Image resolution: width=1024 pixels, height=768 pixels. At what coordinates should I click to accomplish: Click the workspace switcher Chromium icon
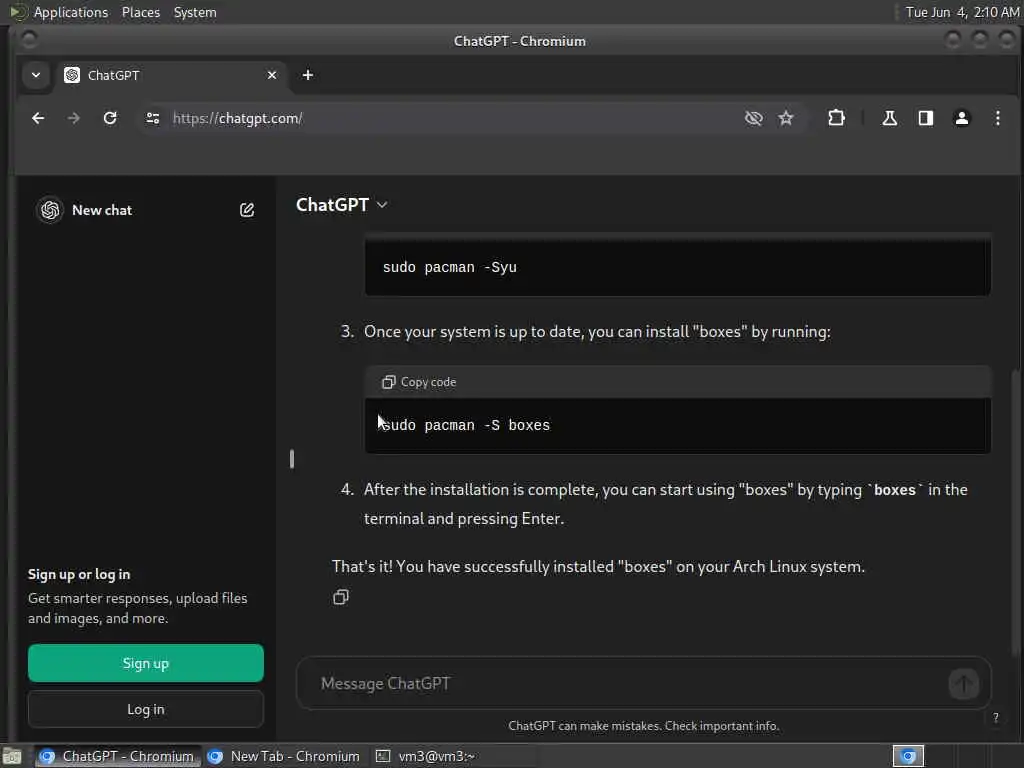pyautogui.click(x=908, y=756)
